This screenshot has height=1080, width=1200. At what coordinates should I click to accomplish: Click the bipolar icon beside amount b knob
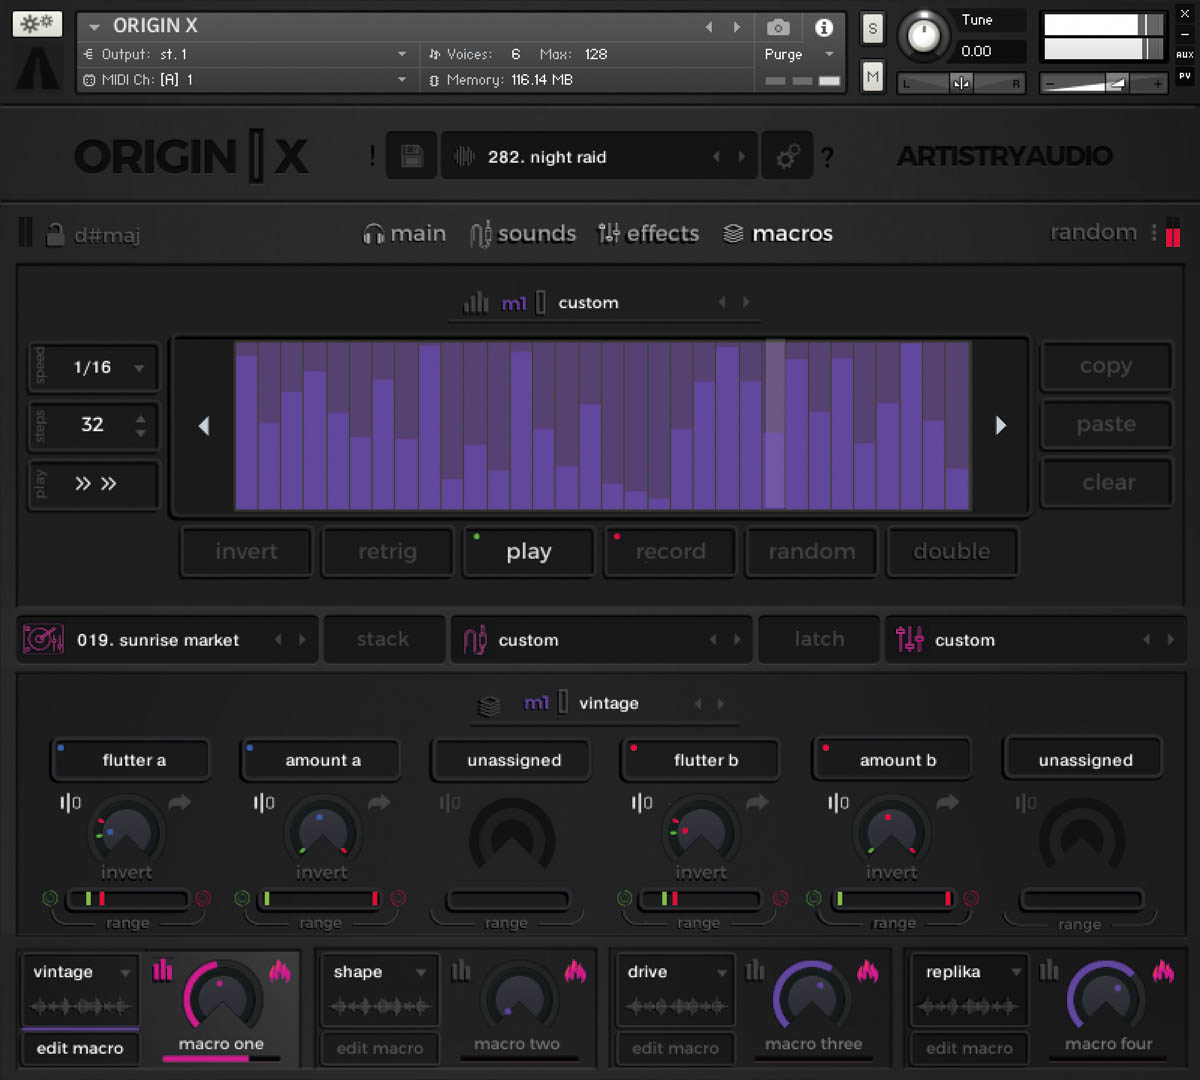(838, 803)
